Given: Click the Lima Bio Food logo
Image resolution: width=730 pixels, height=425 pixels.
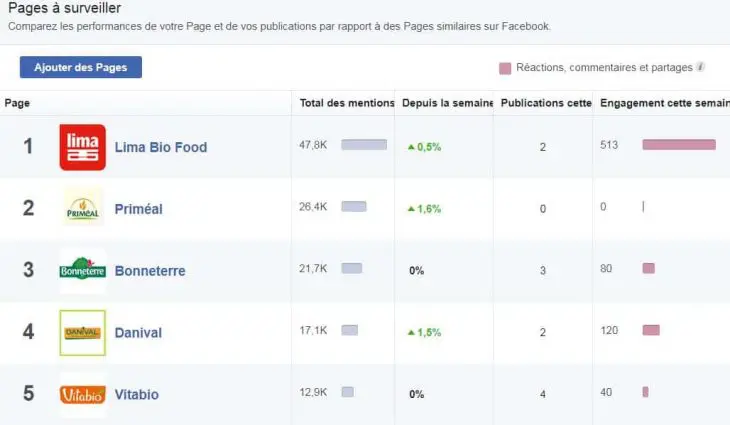Looking at the screenshot, I should point(82,147).
